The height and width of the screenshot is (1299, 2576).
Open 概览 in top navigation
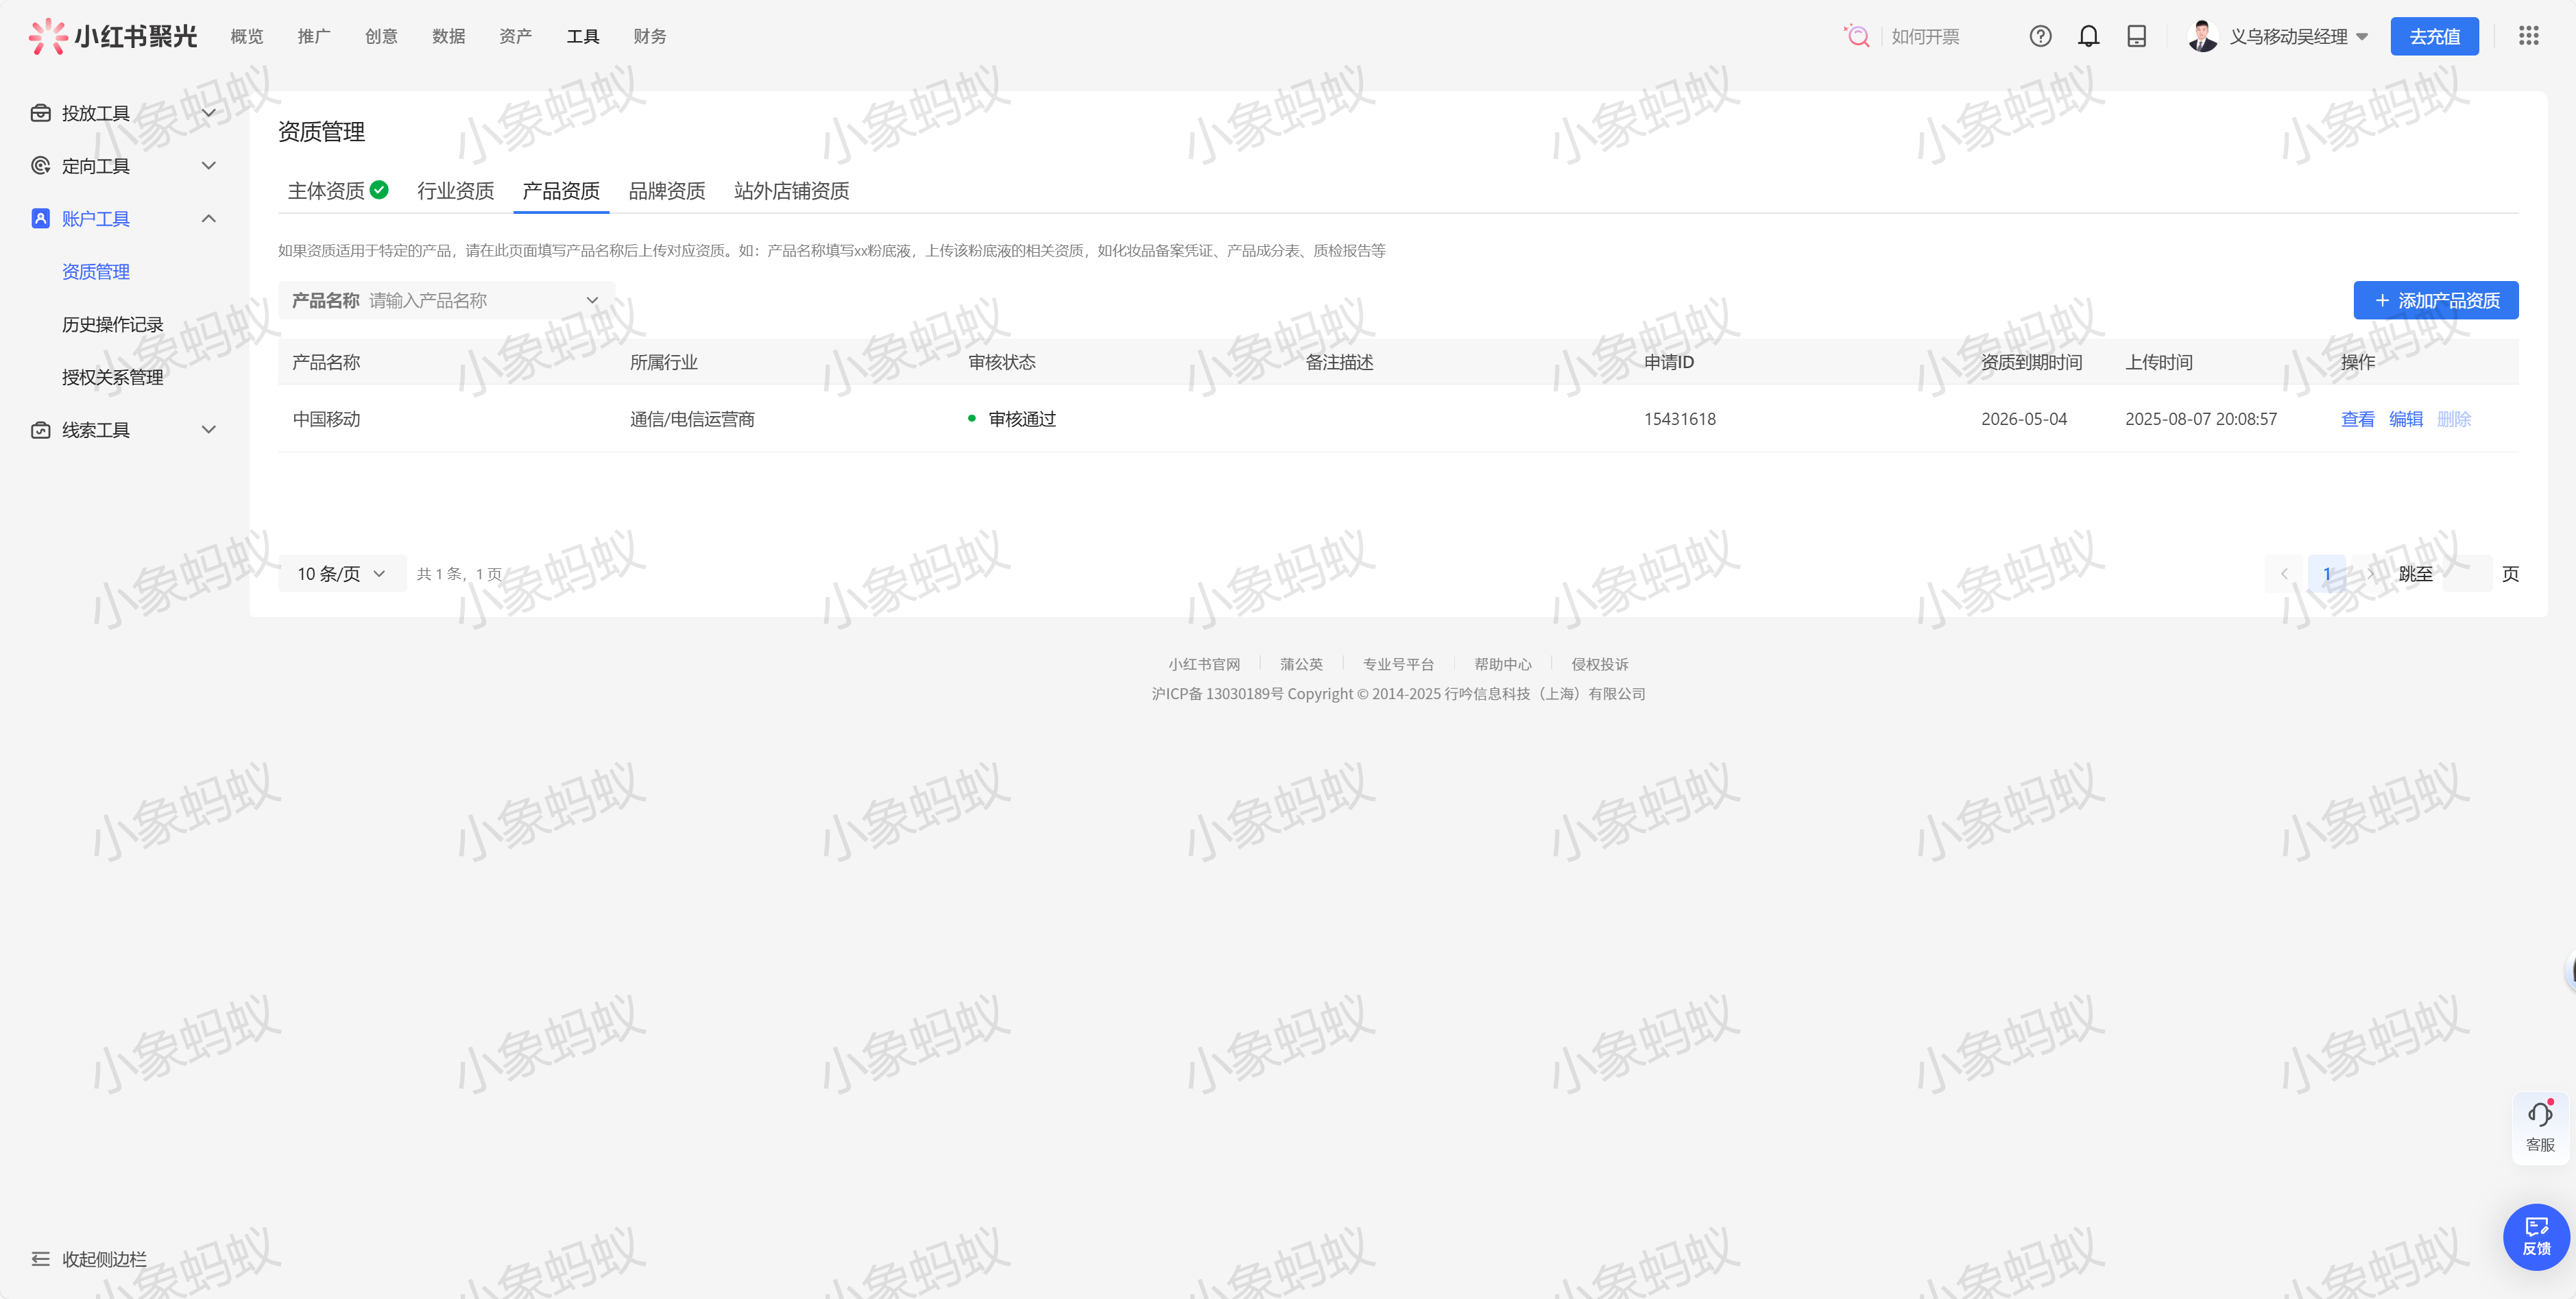247,36
